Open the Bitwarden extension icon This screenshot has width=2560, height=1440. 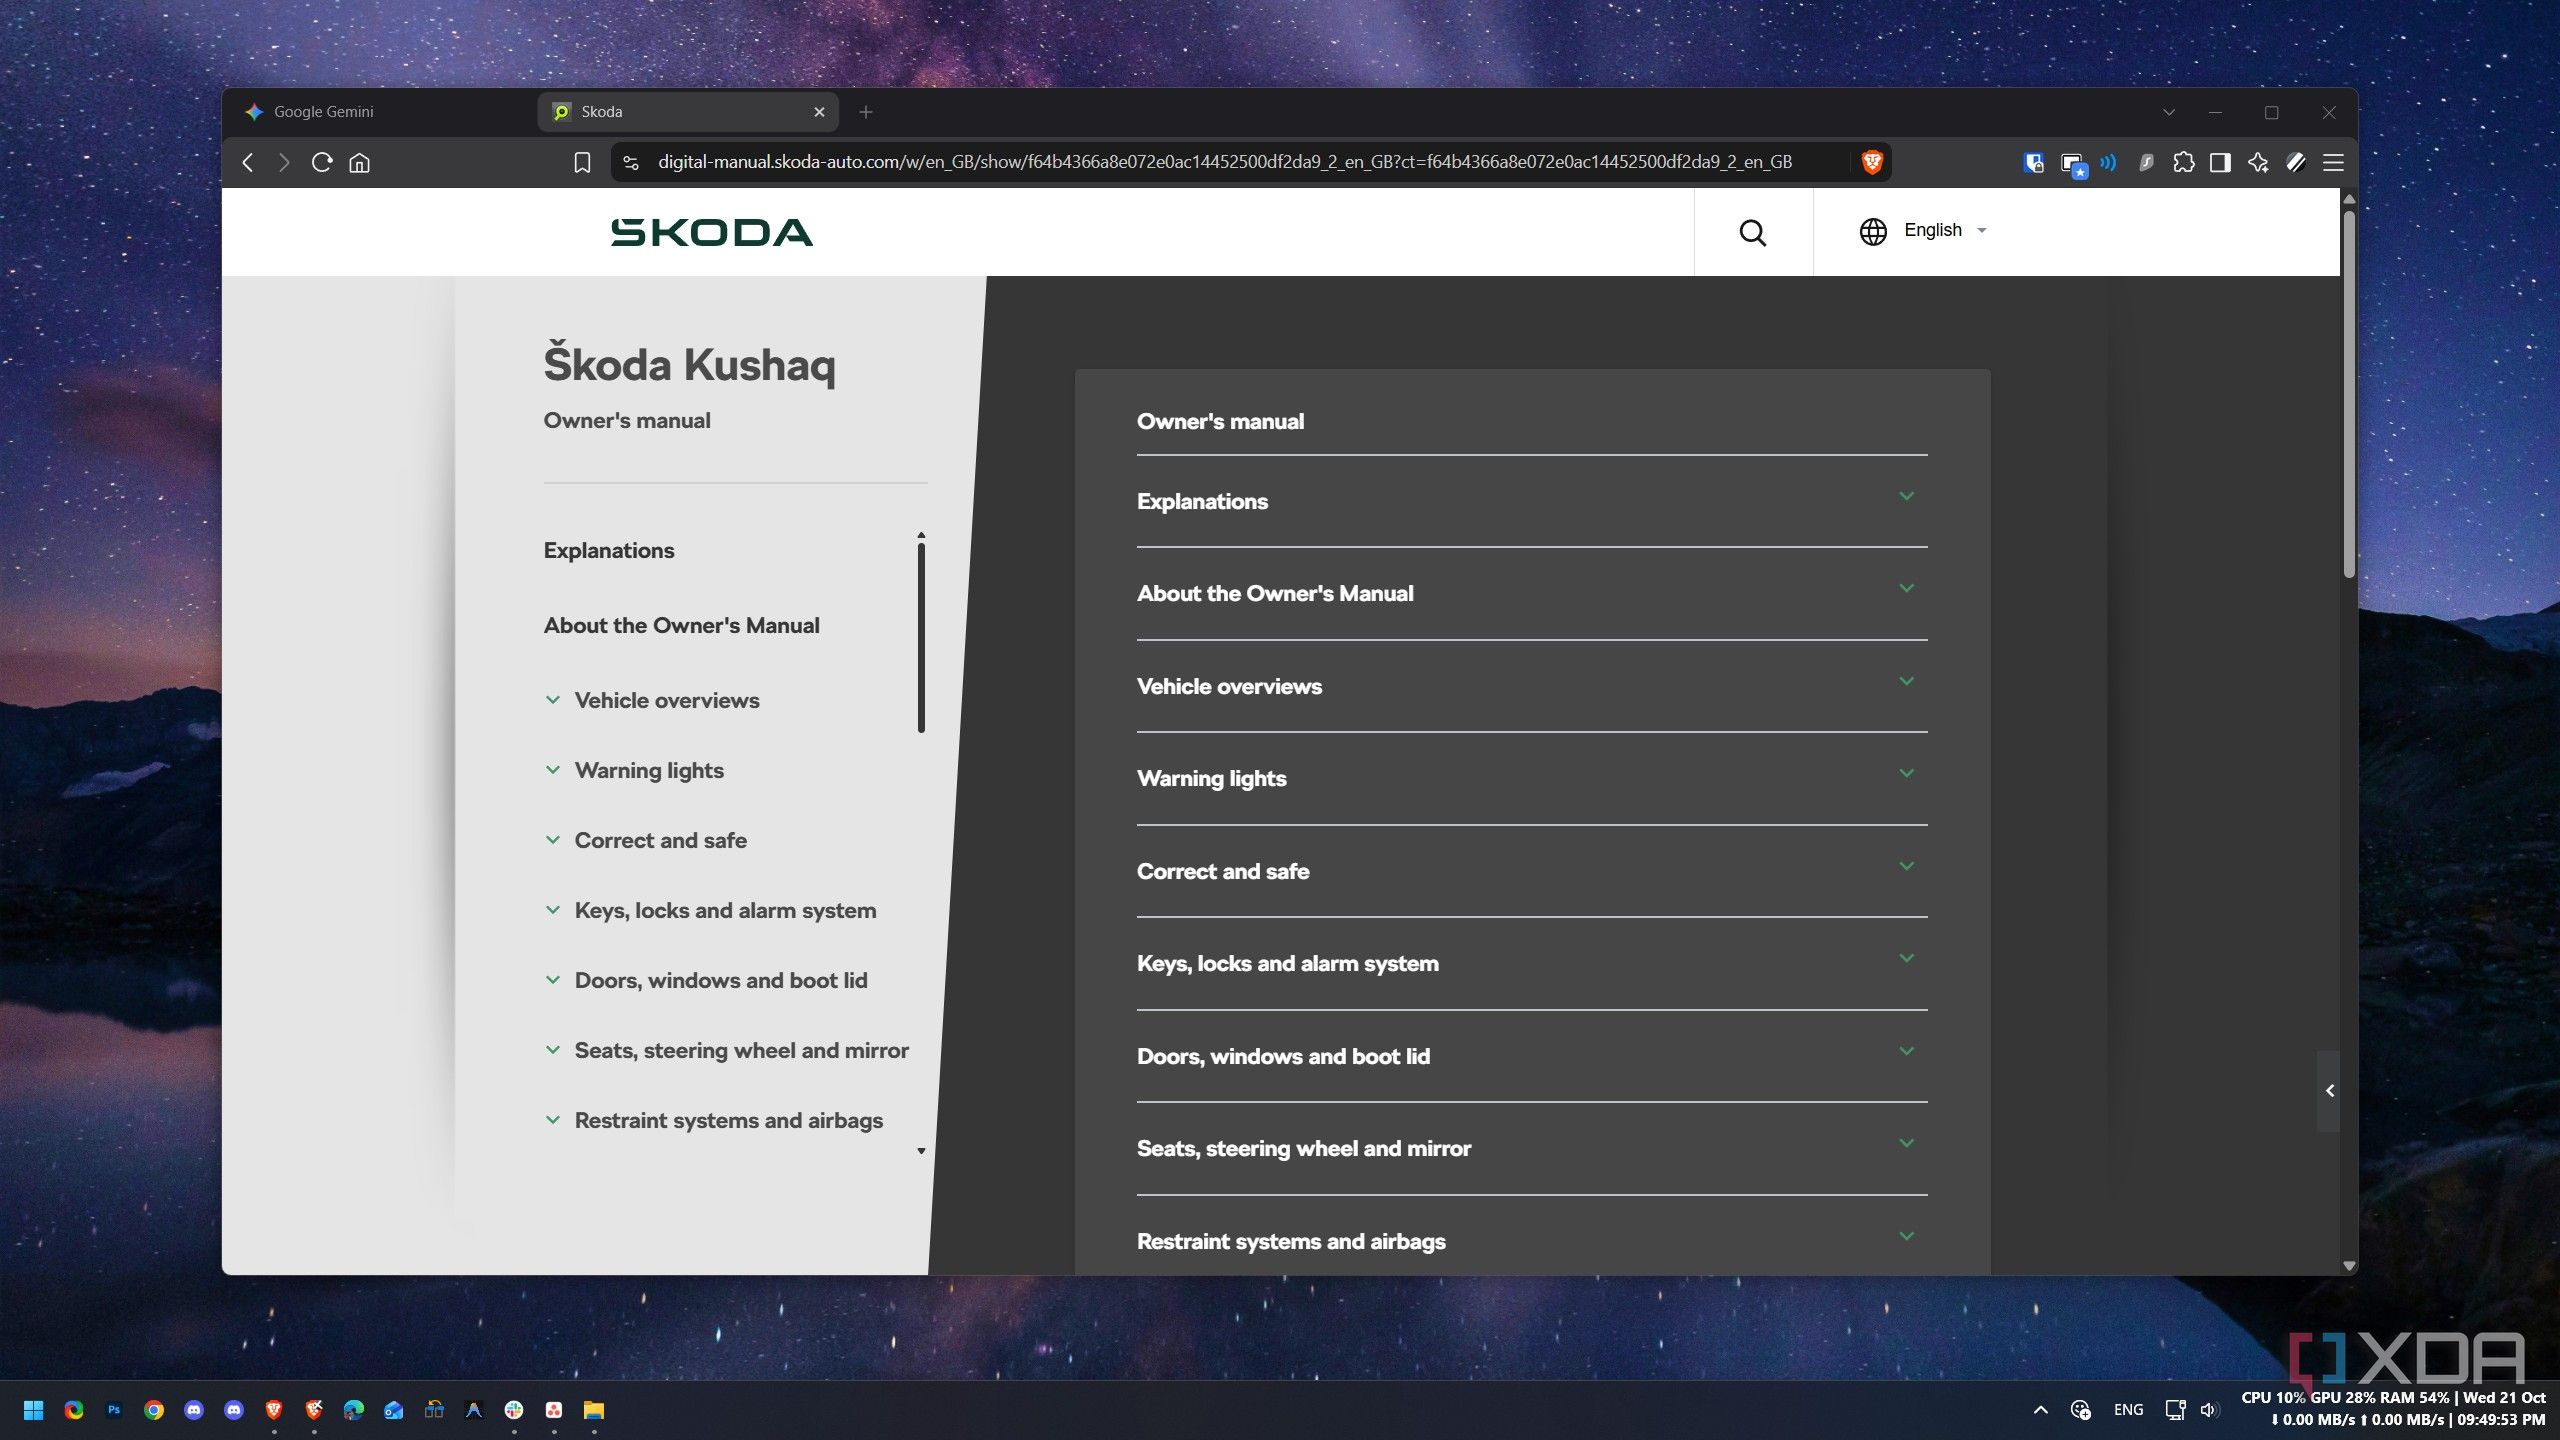click(x=2033, y=162)
